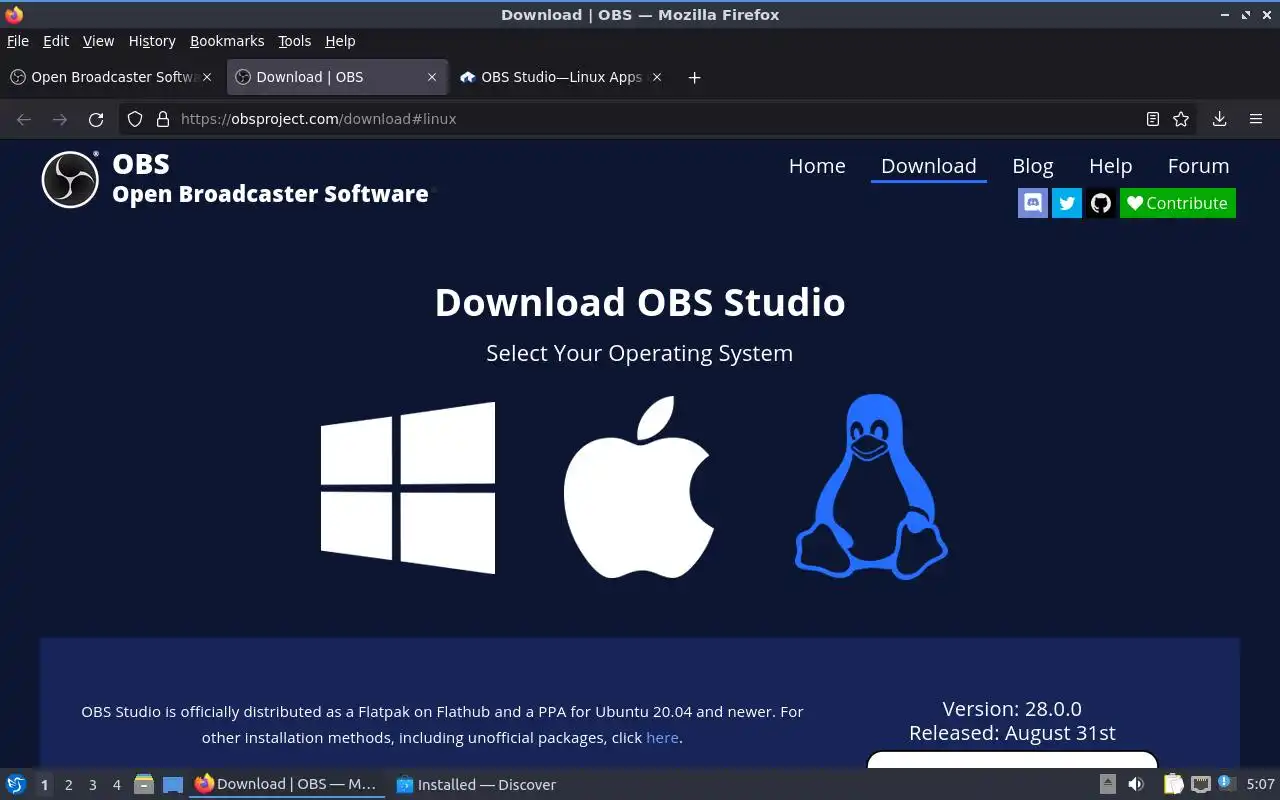Viewport: 1280px width, 800px height.
Task: Bookmark this page with star icon
Action: tap(1181, 119)
